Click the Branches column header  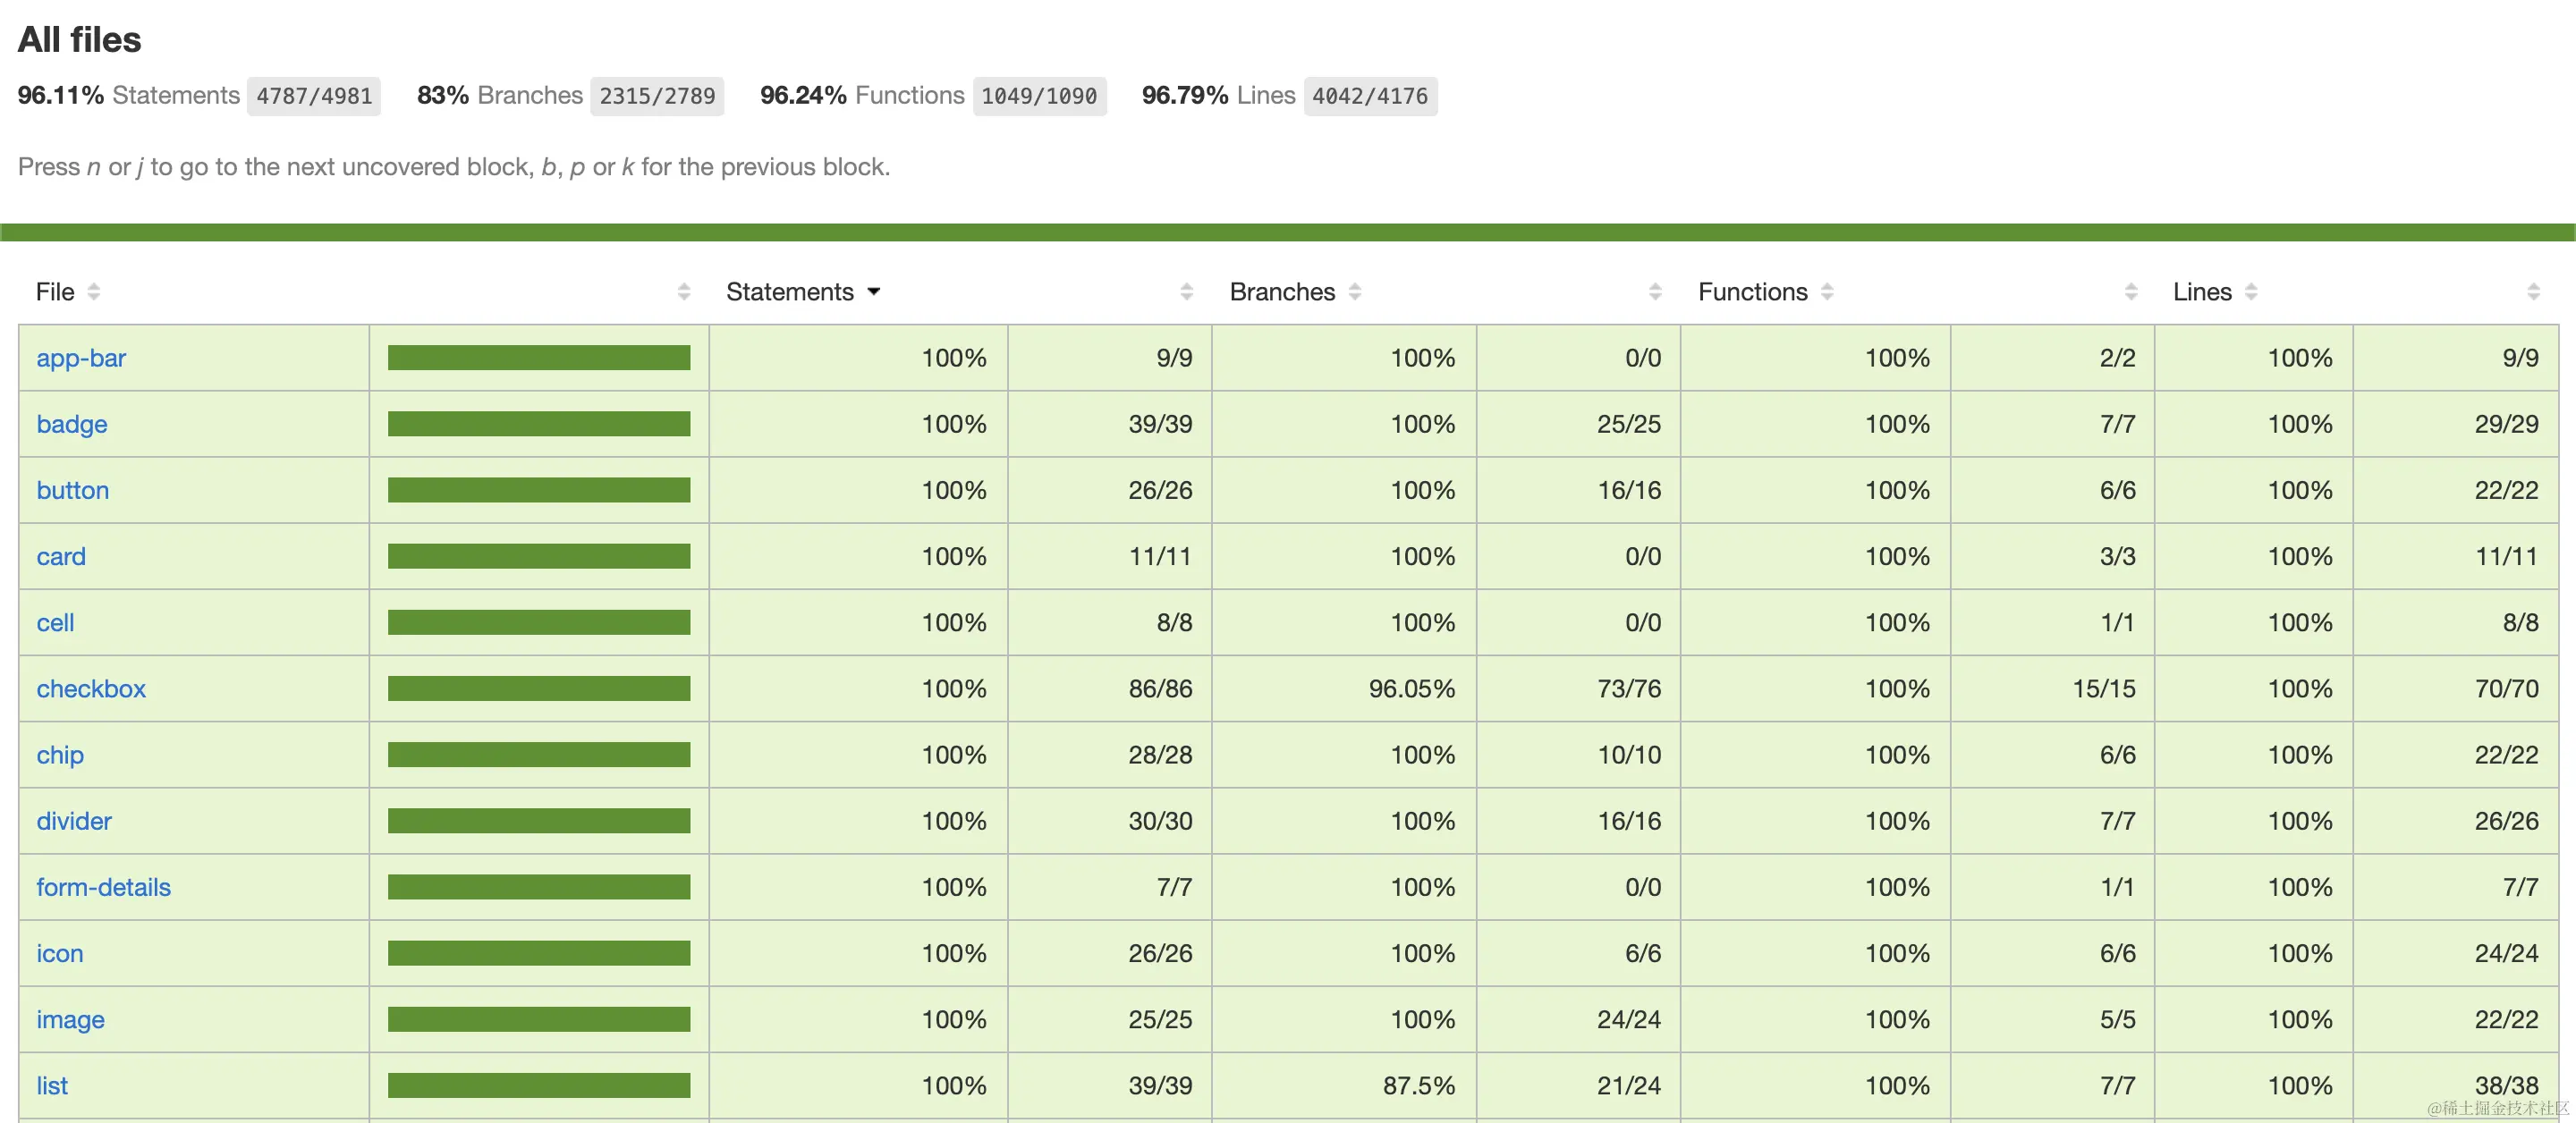coord(1282,292)
